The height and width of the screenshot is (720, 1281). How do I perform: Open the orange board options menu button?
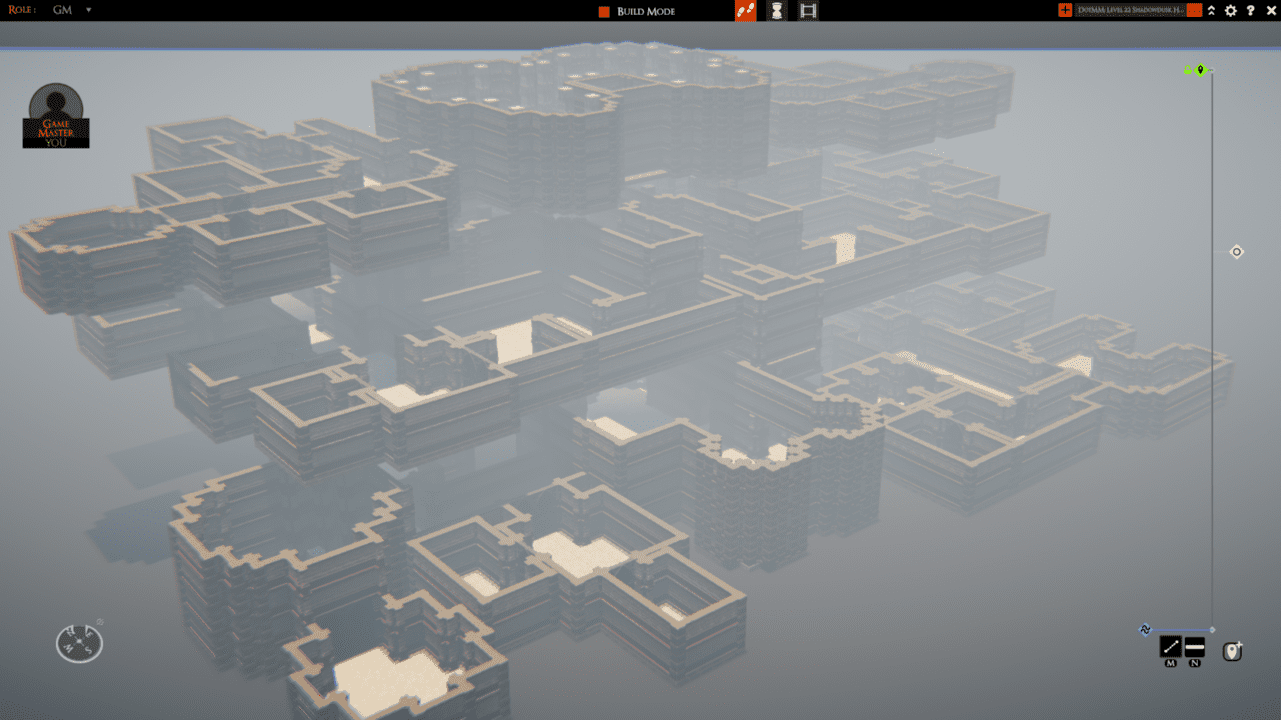pos(1194,10)
